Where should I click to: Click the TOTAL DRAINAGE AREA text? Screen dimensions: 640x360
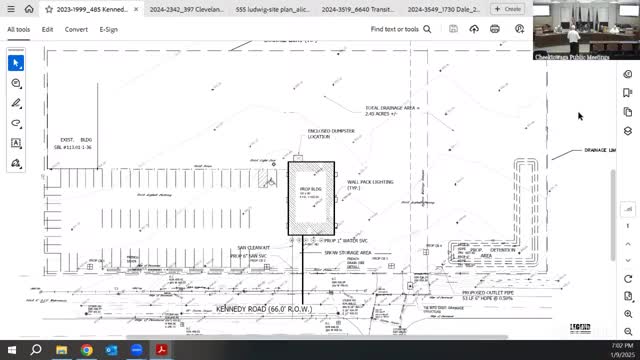tap(392, 111)
